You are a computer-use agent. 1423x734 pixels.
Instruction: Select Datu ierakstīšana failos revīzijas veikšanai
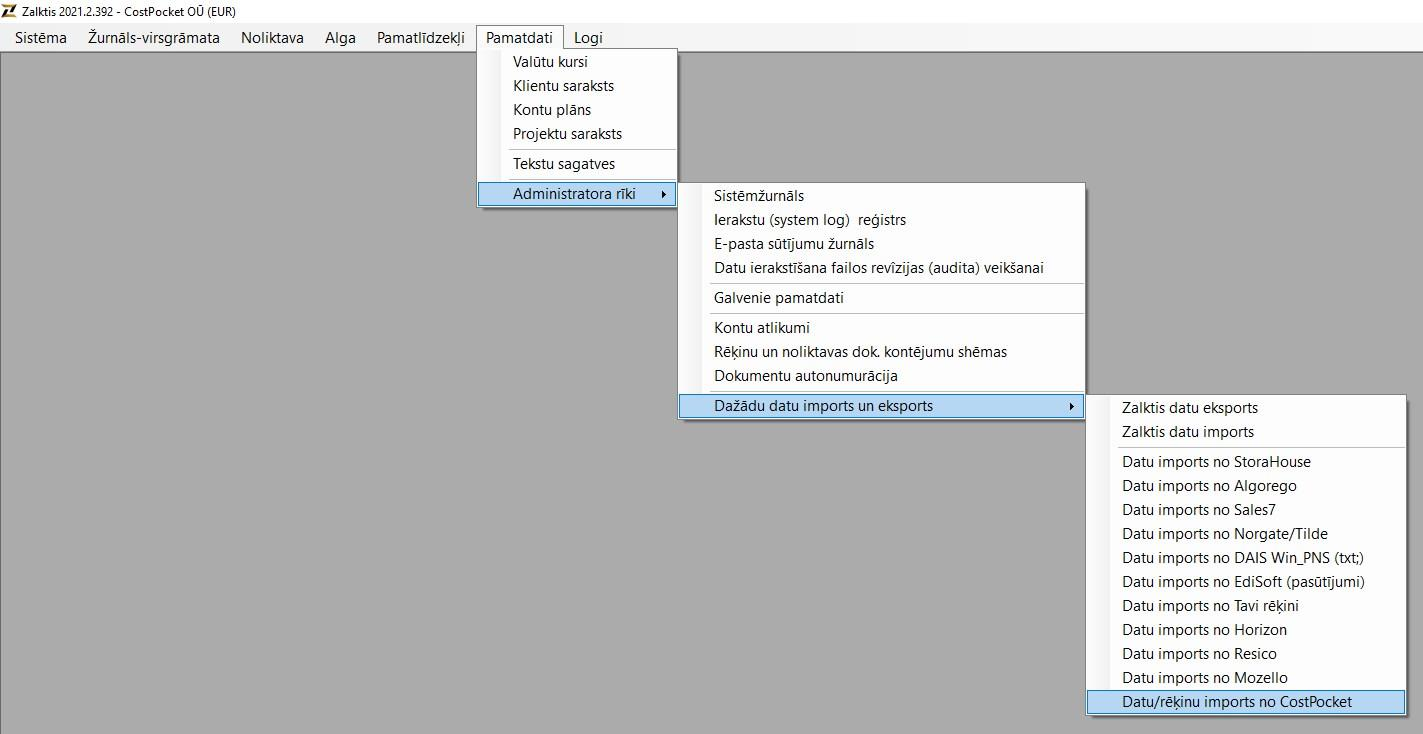click(x=882, y=268)
